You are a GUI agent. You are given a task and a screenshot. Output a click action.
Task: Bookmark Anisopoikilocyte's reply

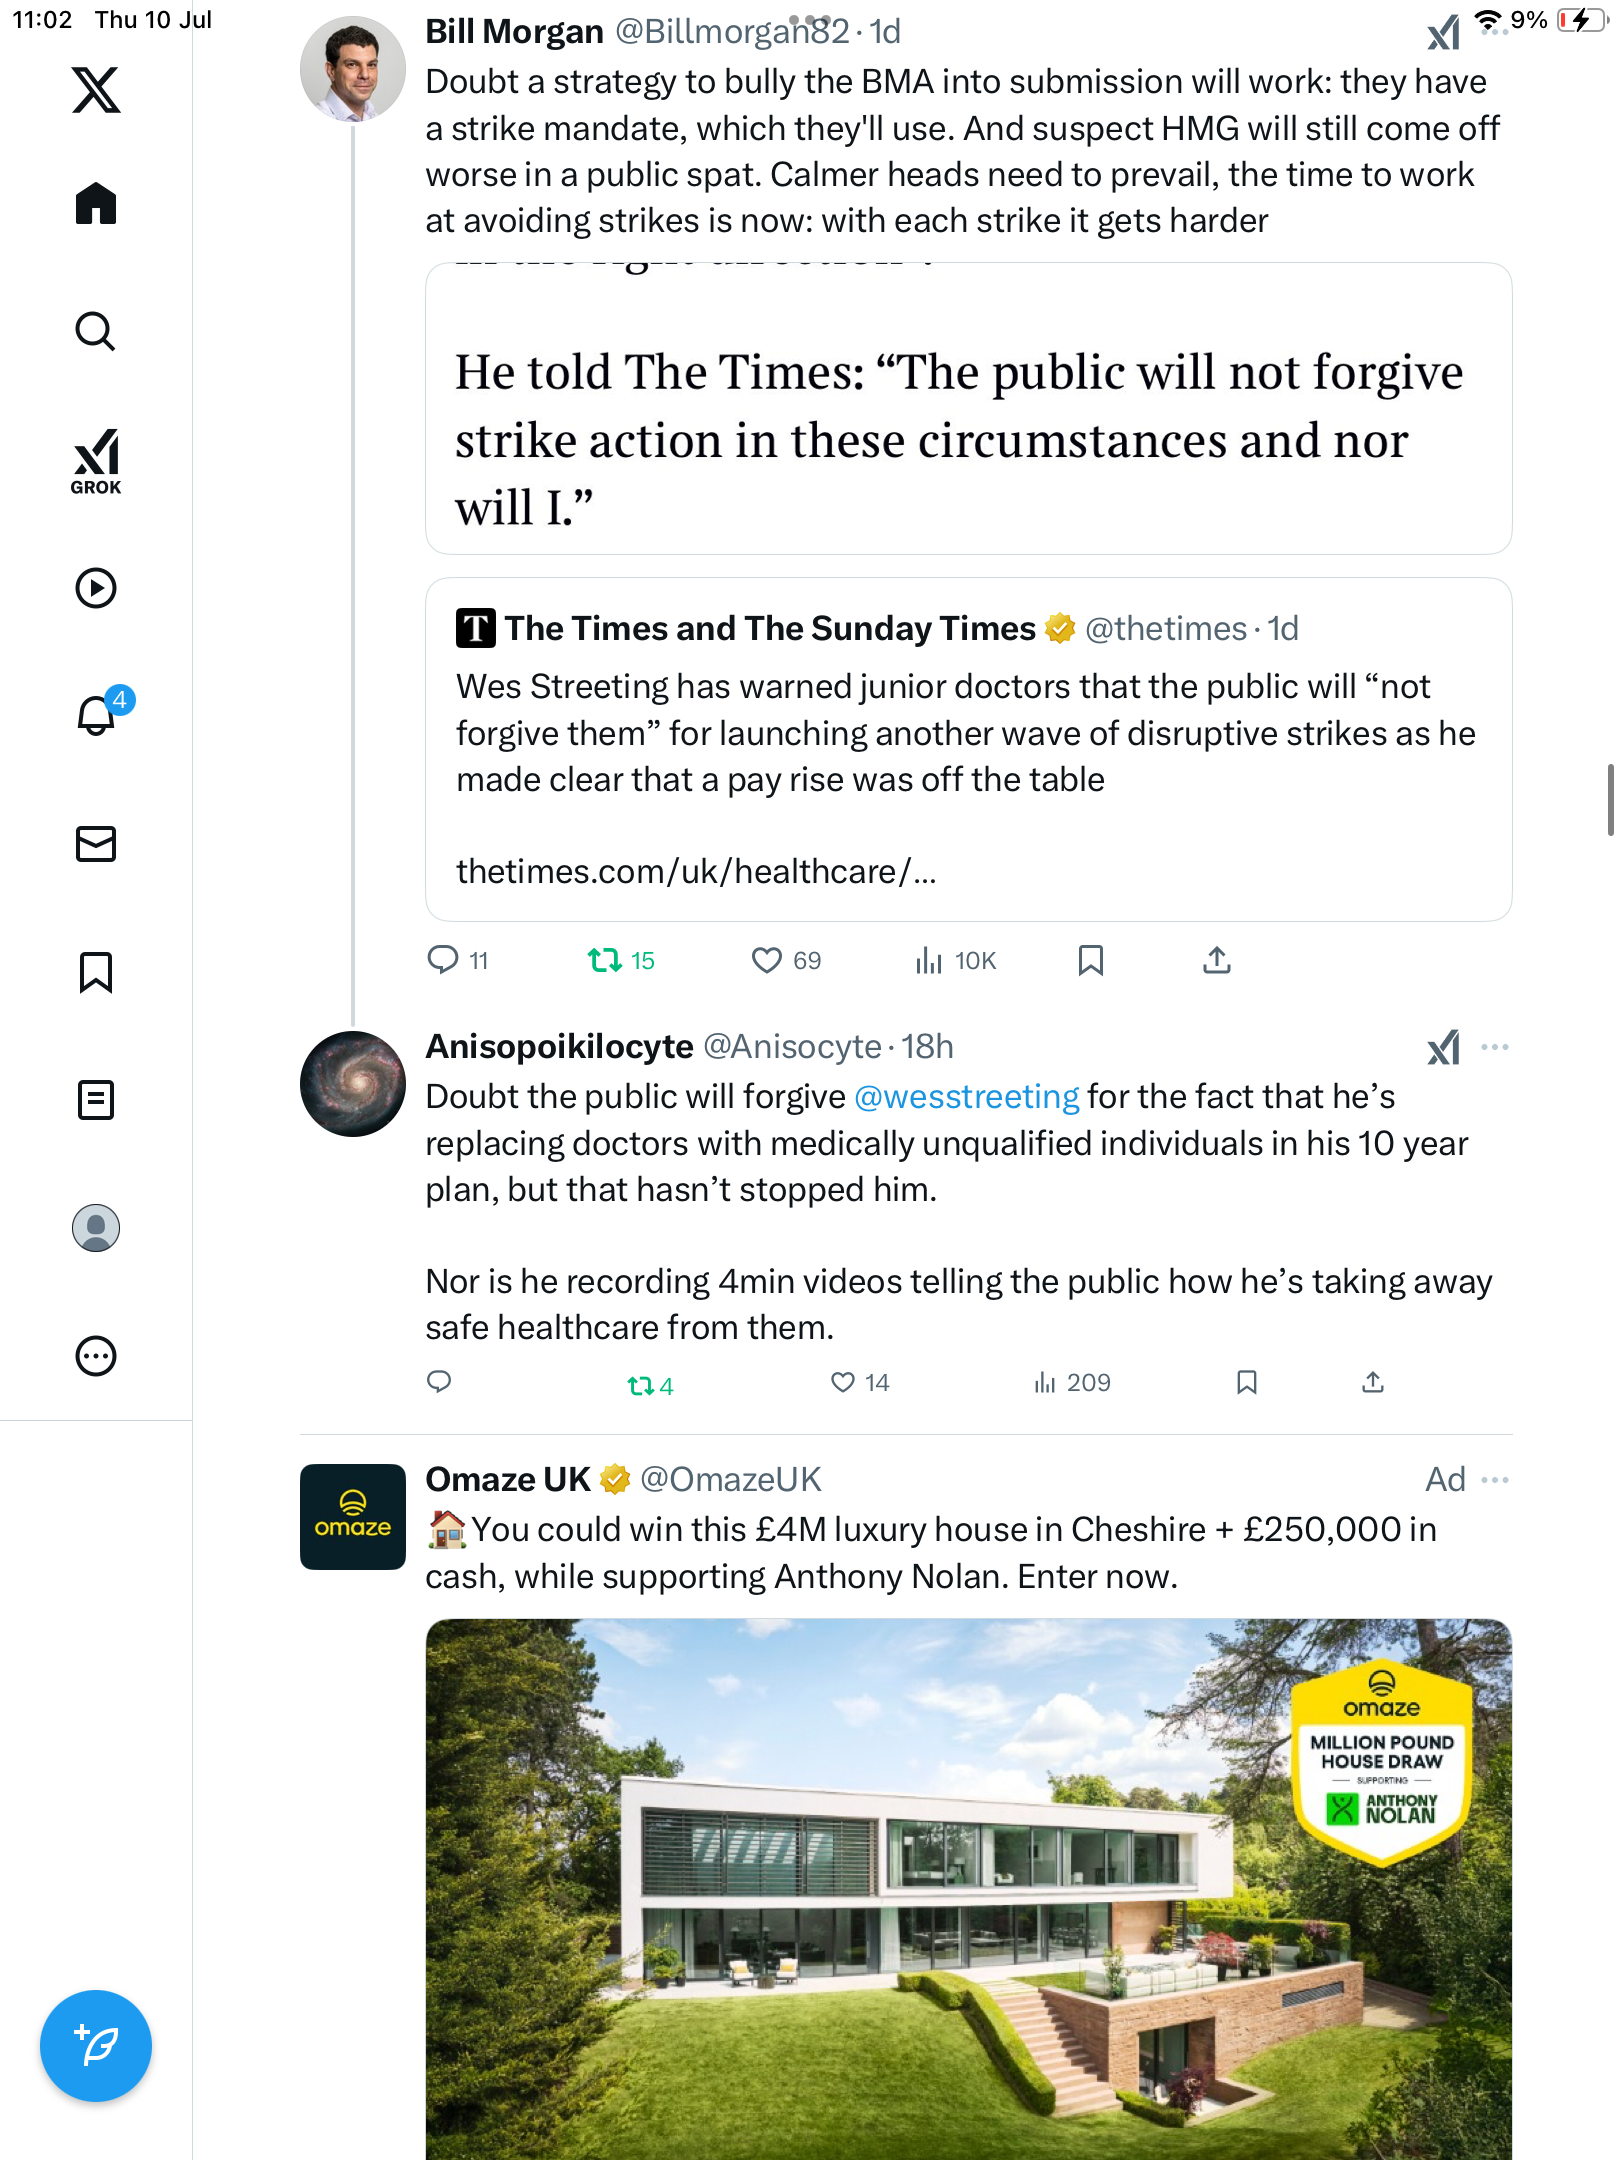coord(1246,1382)
